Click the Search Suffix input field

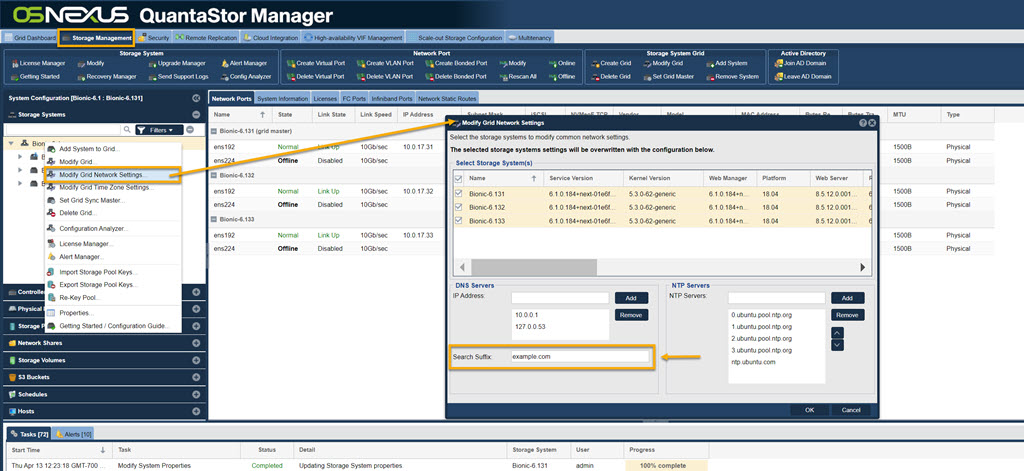click(x=581, y=357)
